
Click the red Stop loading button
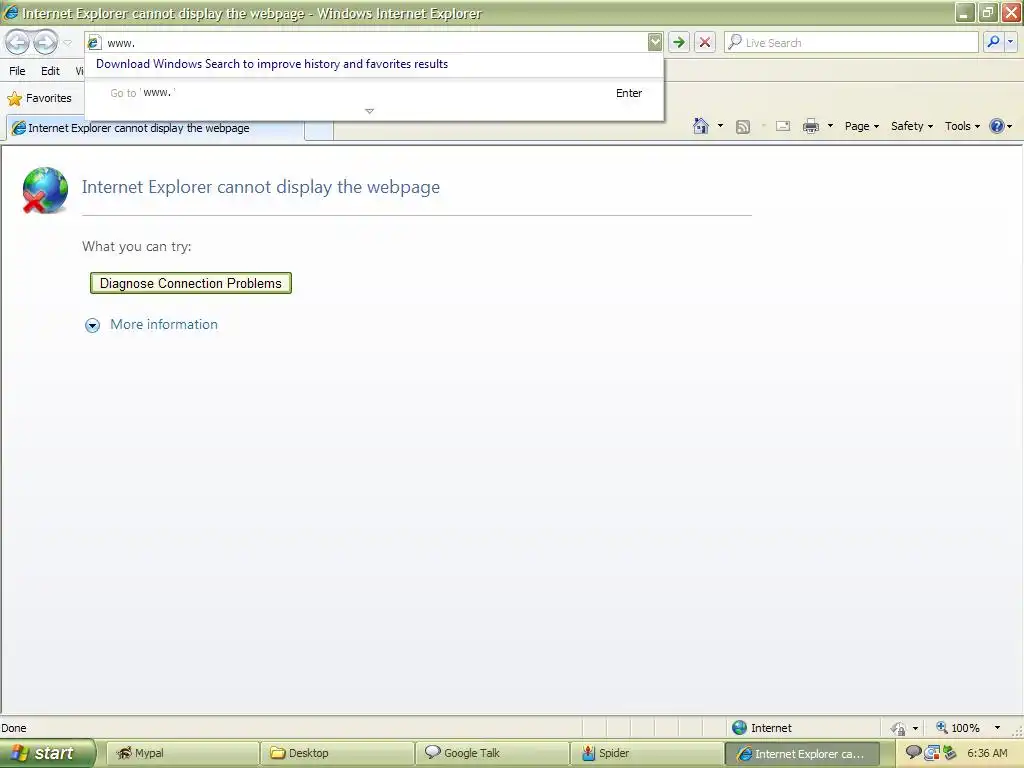(705, 42)
